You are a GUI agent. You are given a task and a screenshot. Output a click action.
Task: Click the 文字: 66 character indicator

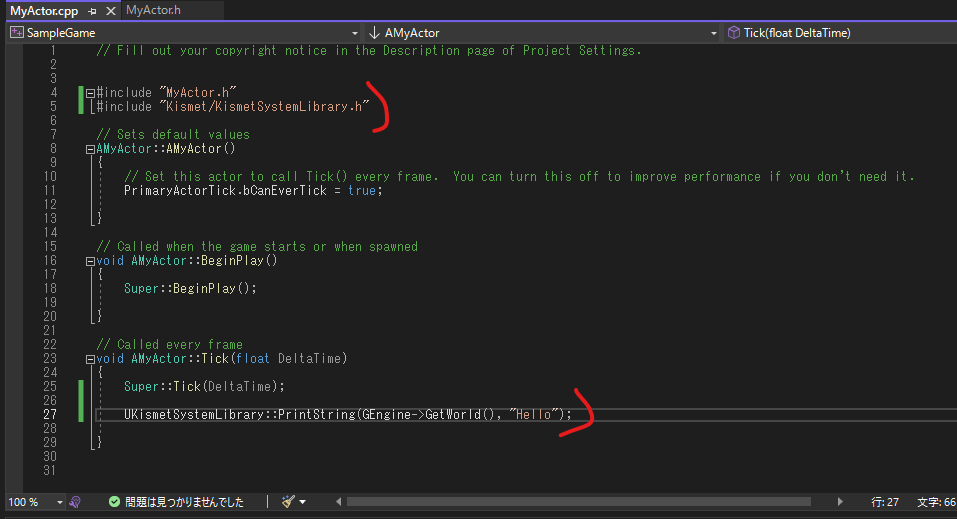pyautogui.click(x=936, y=502)
